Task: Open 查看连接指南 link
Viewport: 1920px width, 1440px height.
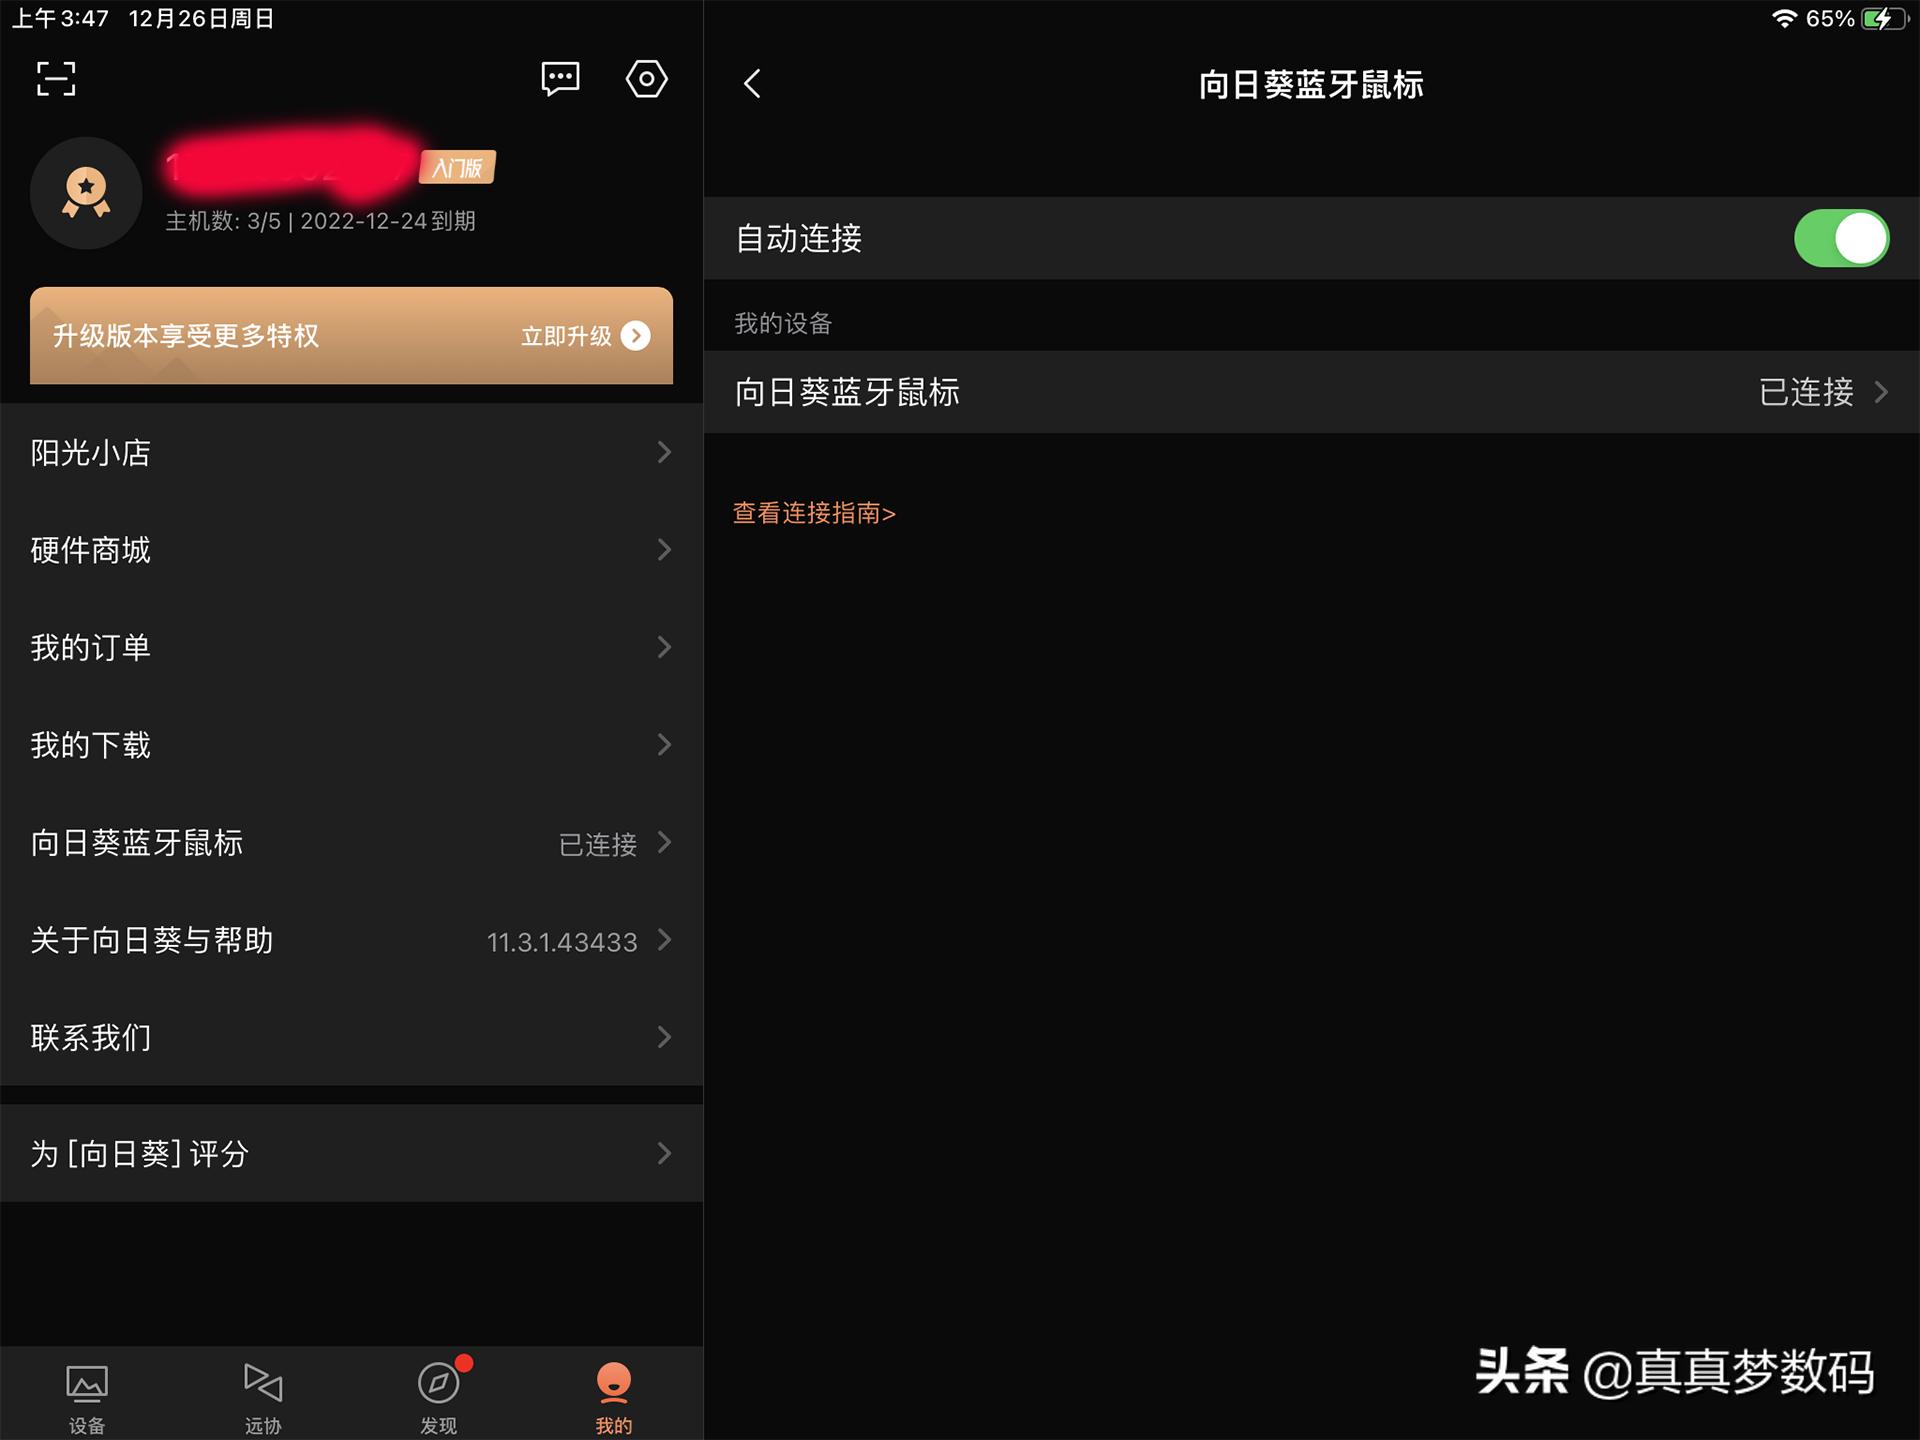Action: pos(812,513)
